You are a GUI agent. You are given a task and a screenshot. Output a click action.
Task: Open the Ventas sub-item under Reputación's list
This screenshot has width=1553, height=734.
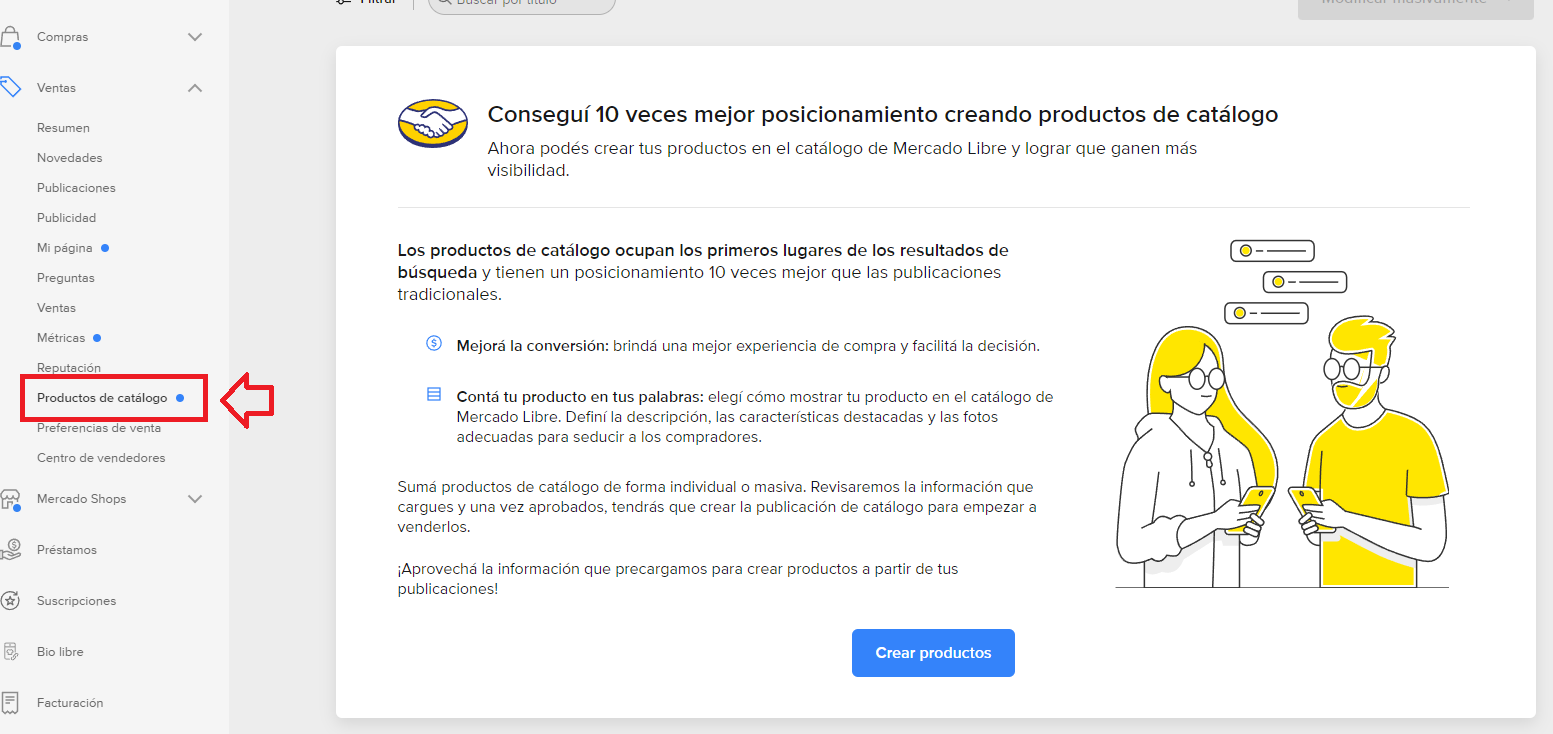point(56,308)
